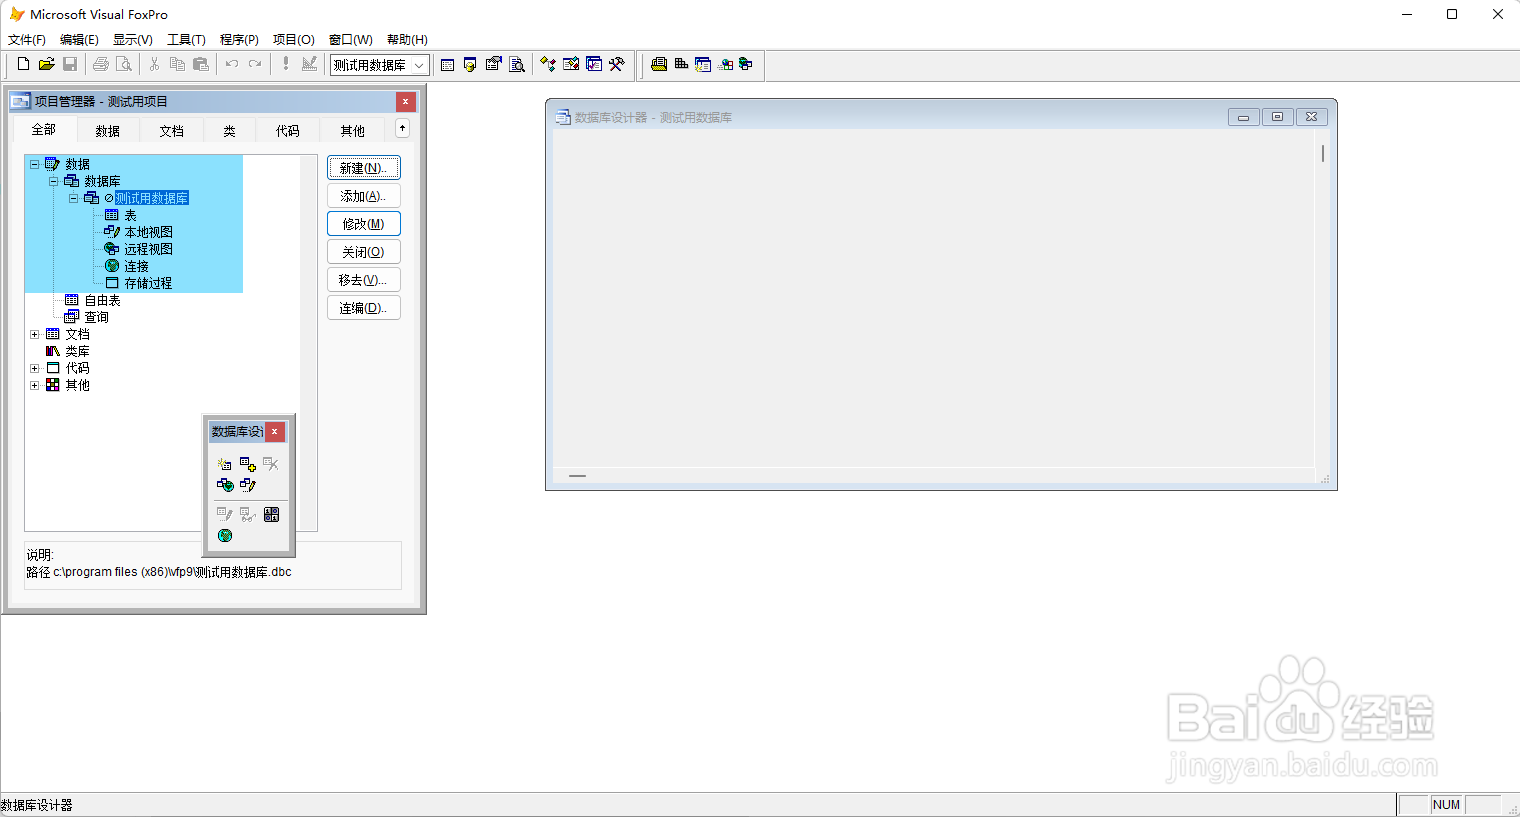
Task: Switch to the 文档 tab
Action: point(172,131)
